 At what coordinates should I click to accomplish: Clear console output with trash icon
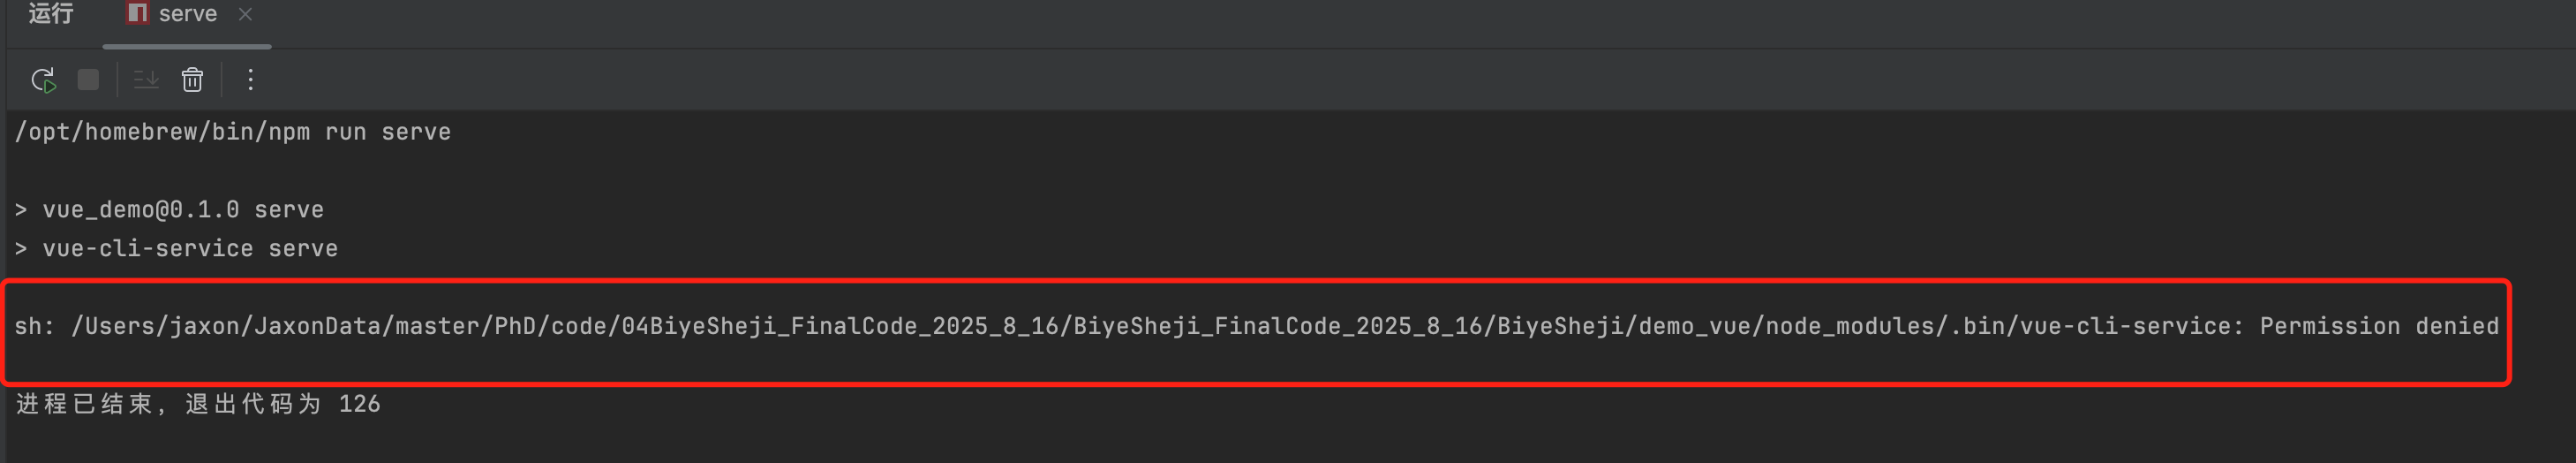point(192,80)
